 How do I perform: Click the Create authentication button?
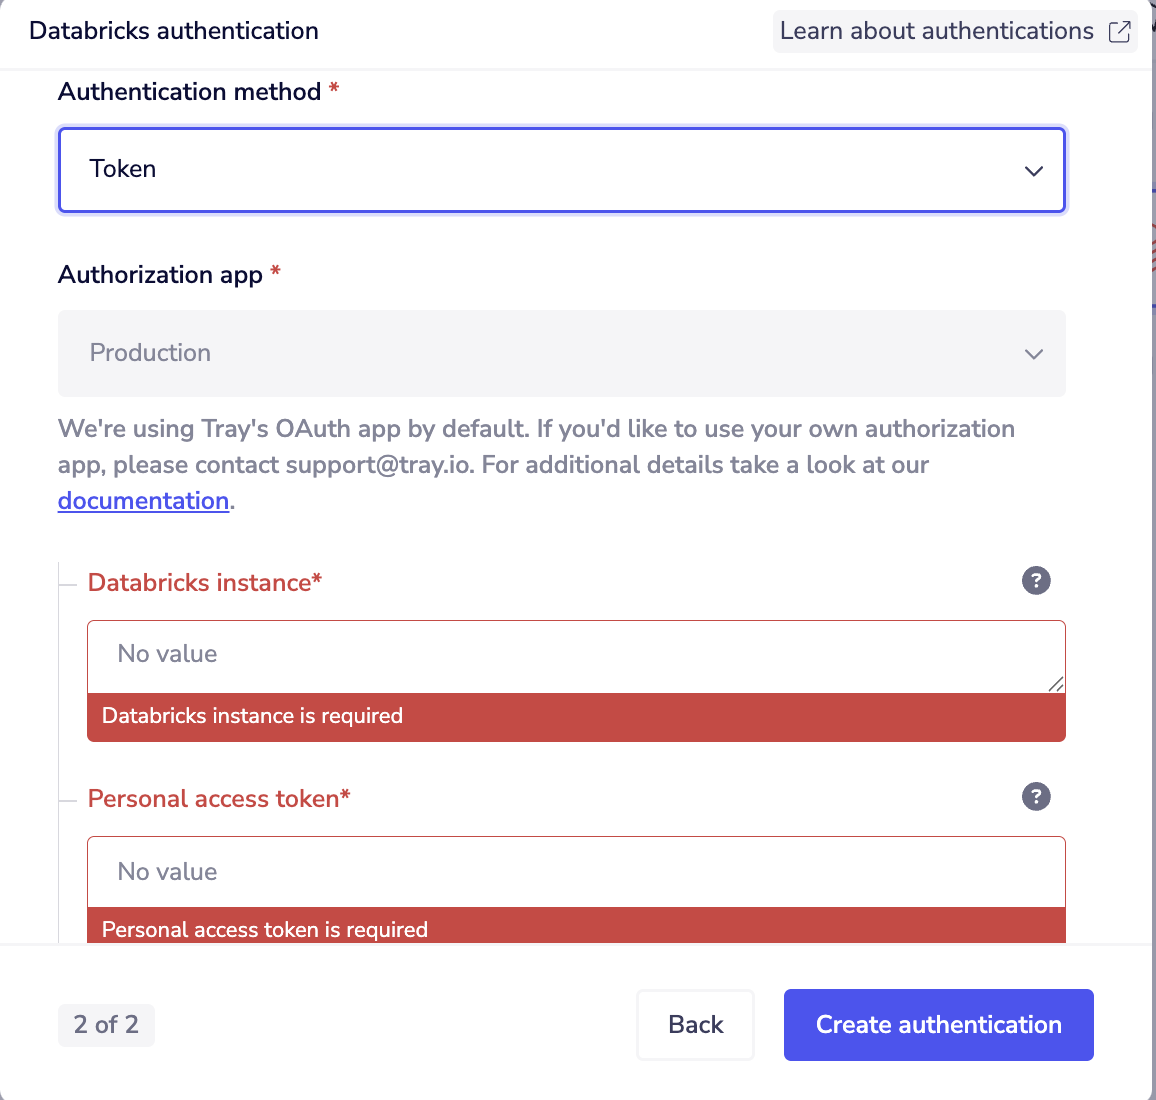[939, 1025]
